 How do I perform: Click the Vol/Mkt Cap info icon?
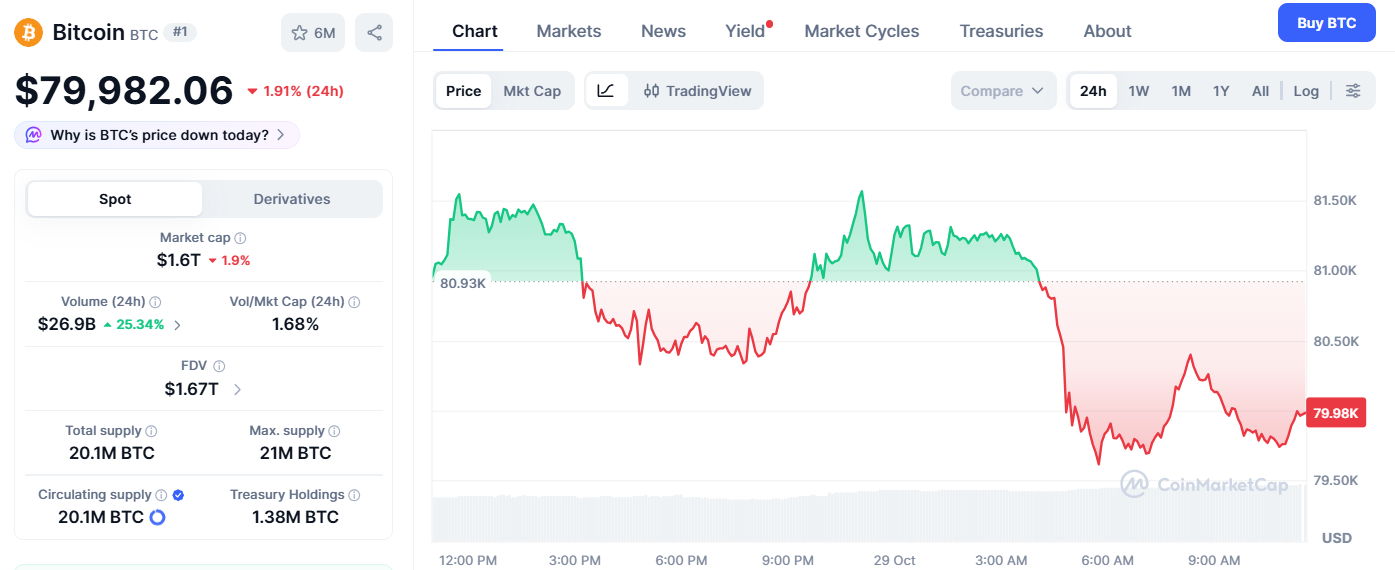coord(354,302)
